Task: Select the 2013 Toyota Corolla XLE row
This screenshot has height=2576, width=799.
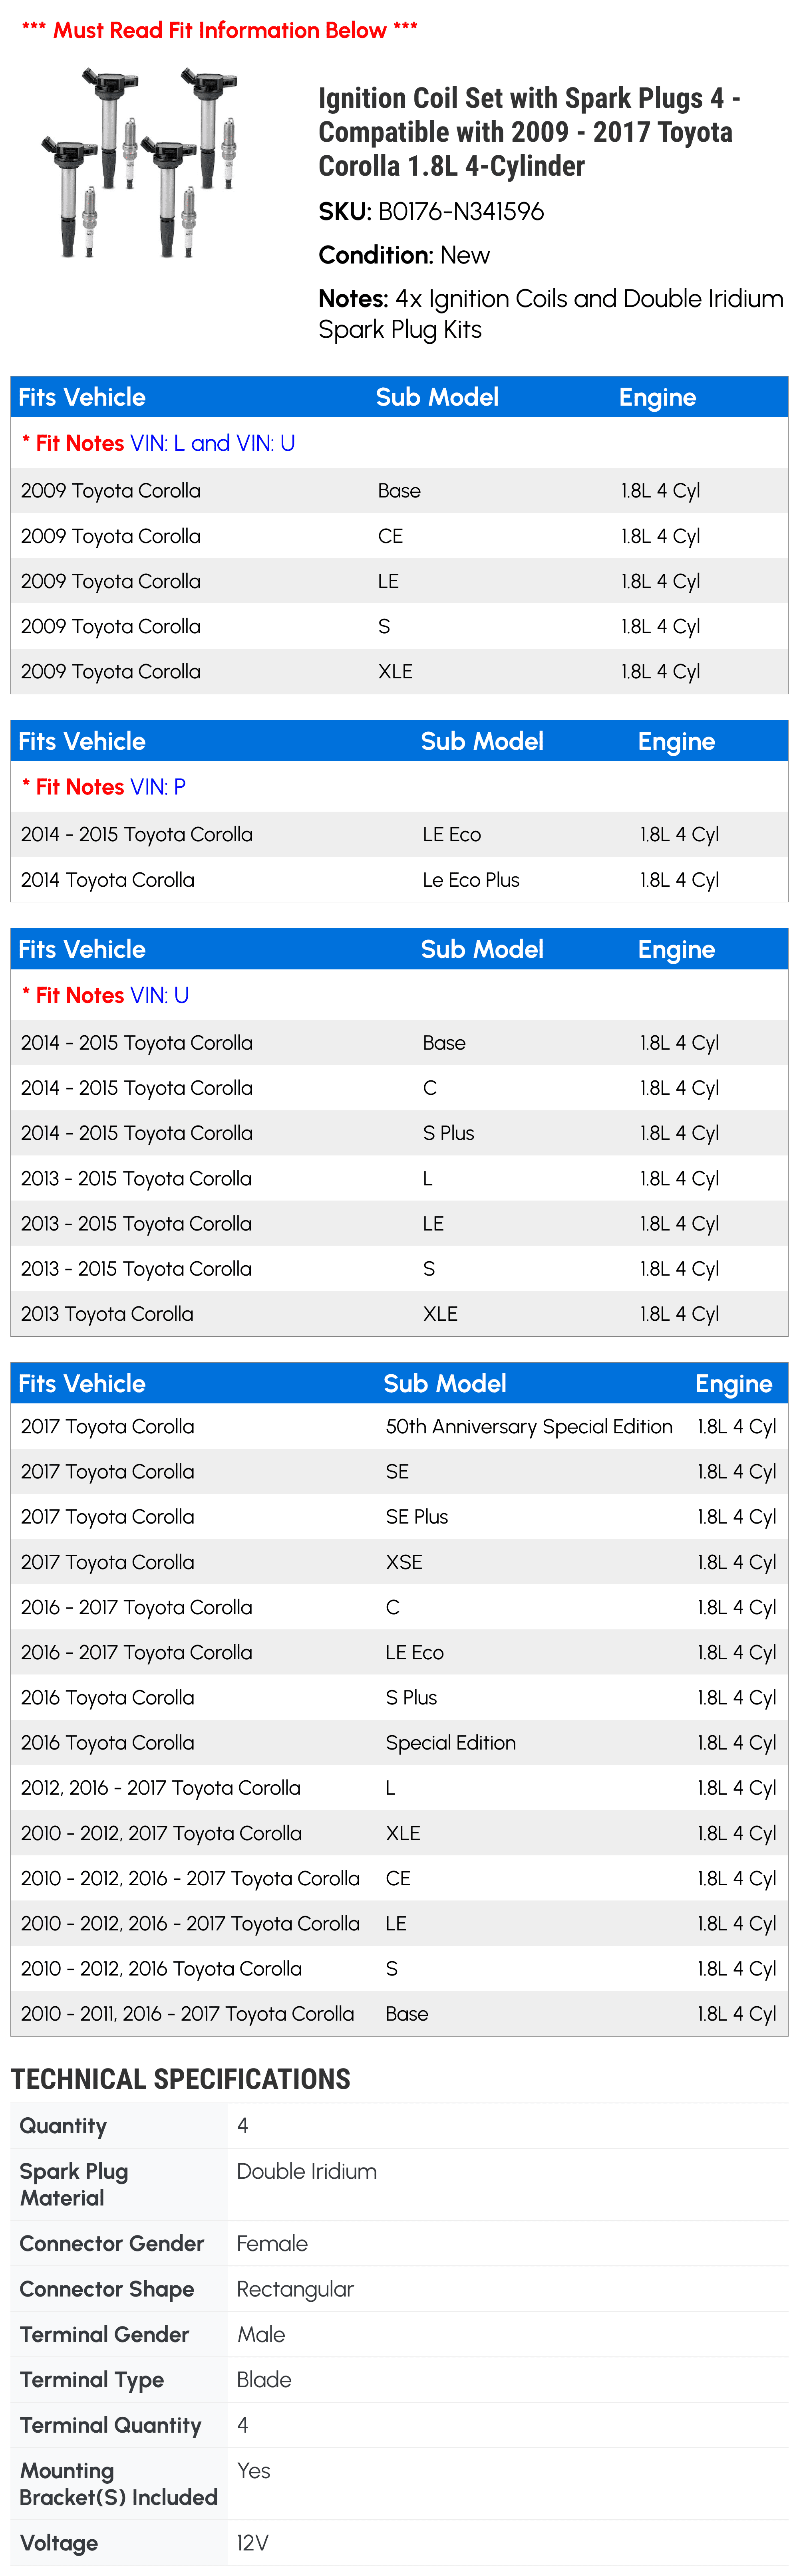Action: click(x=399, y=1314)
